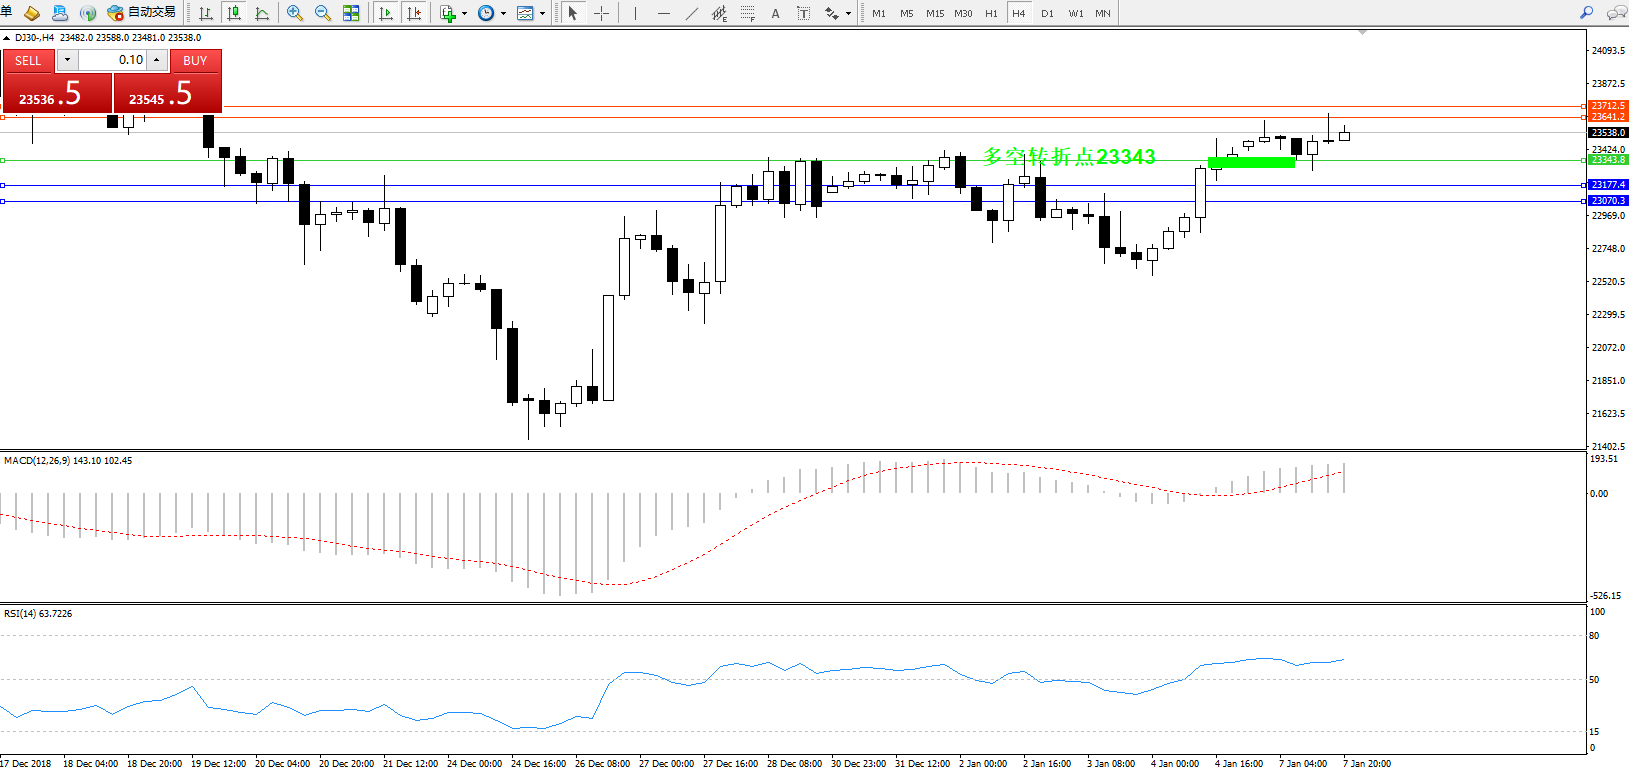This screenshot has width=1629, height=773.
Task: Toggle chart shift from right edge
Action: coord(414,13)
